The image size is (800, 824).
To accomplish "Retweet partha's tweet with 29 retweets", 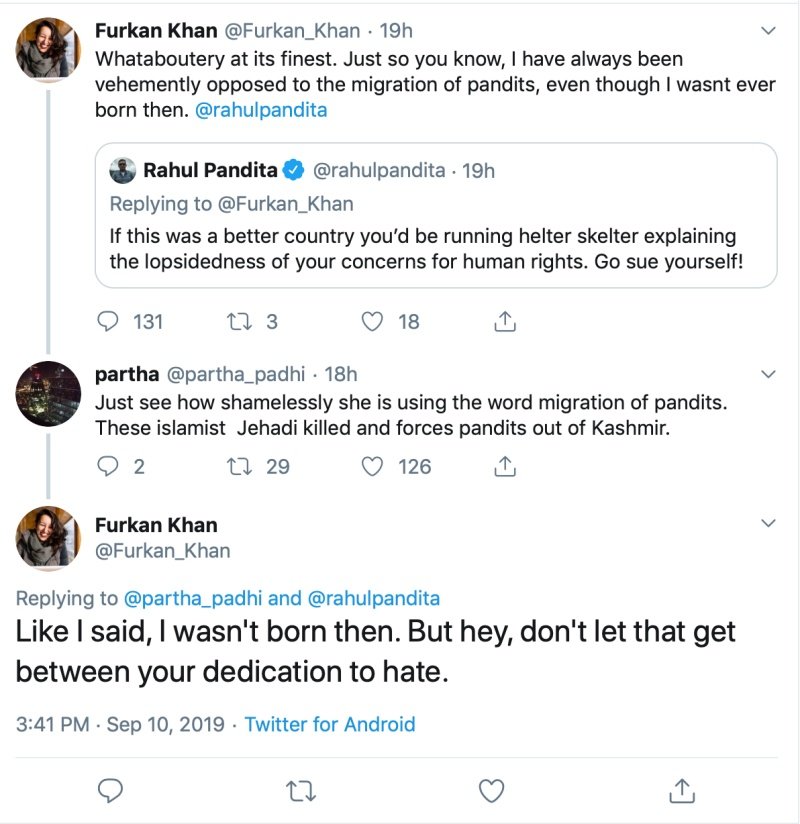I will pyautogui.click(x=240, y=466).
